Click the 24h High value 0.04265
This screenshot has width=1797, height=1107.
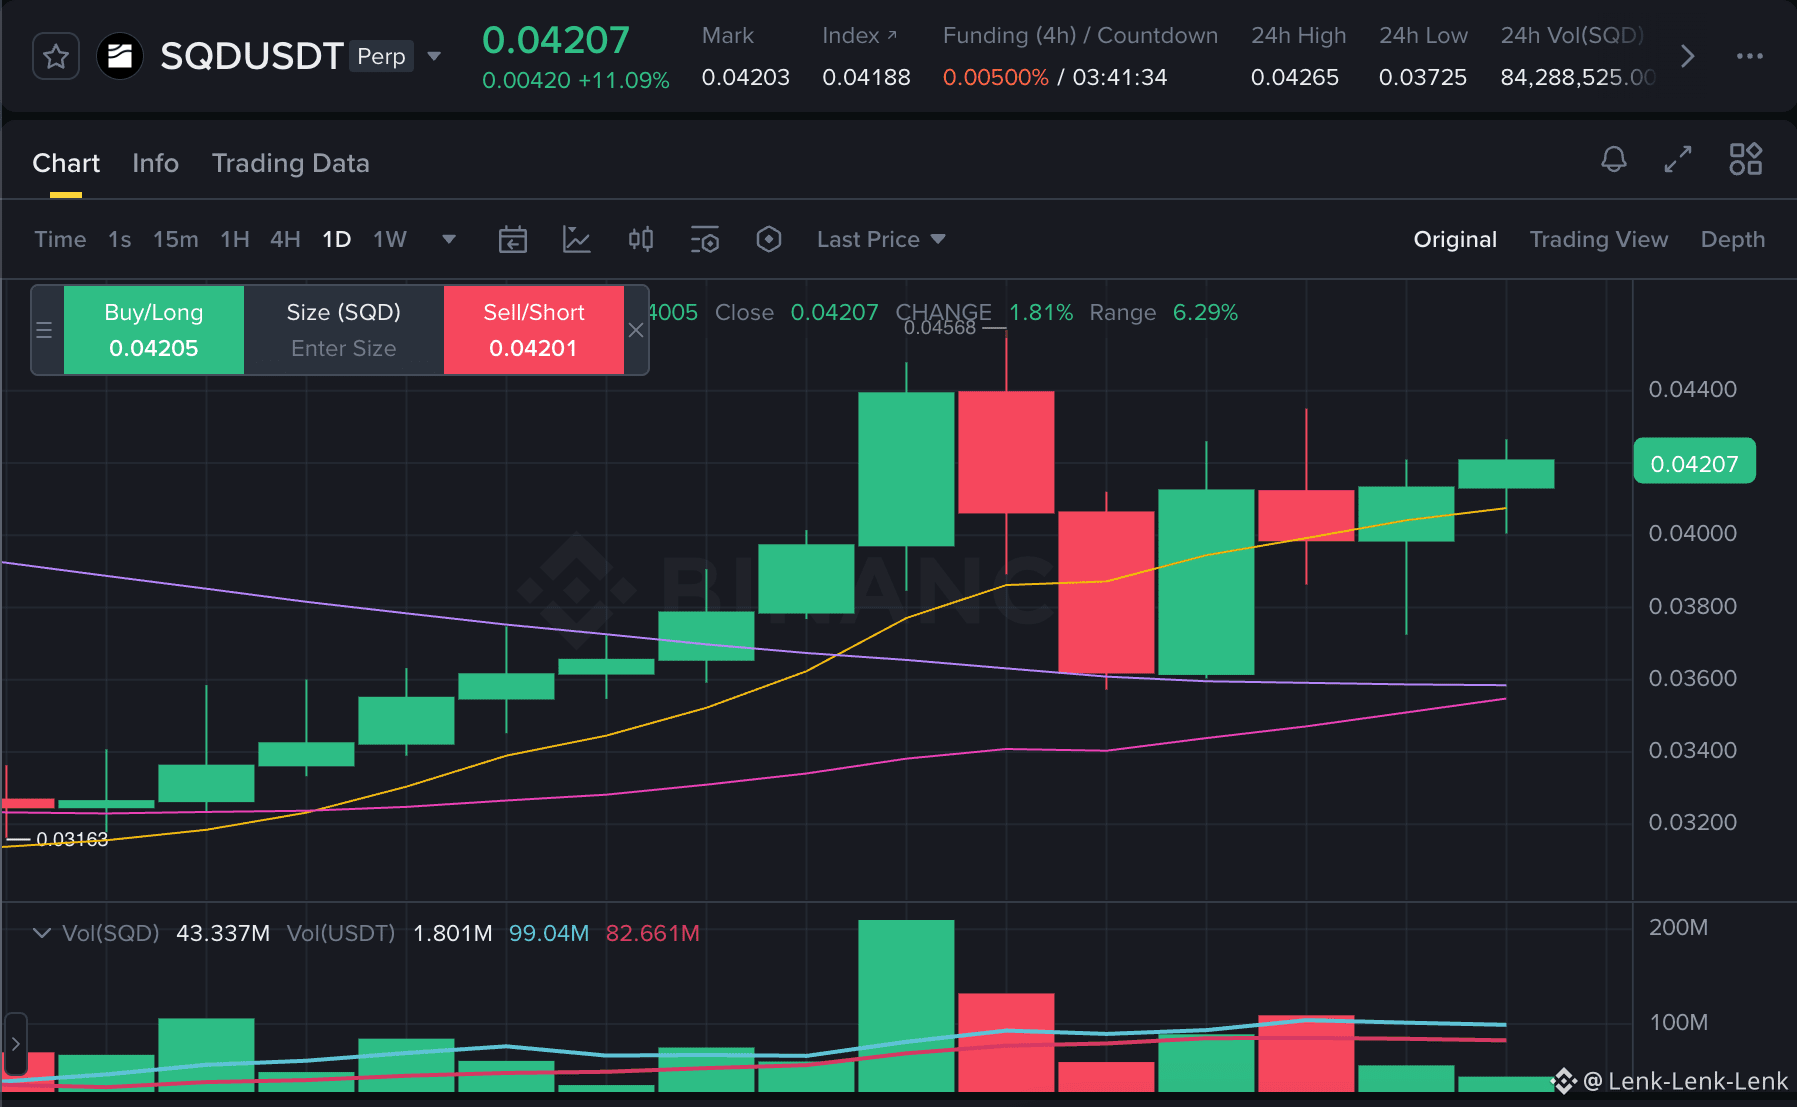(x=1295, y=77)
